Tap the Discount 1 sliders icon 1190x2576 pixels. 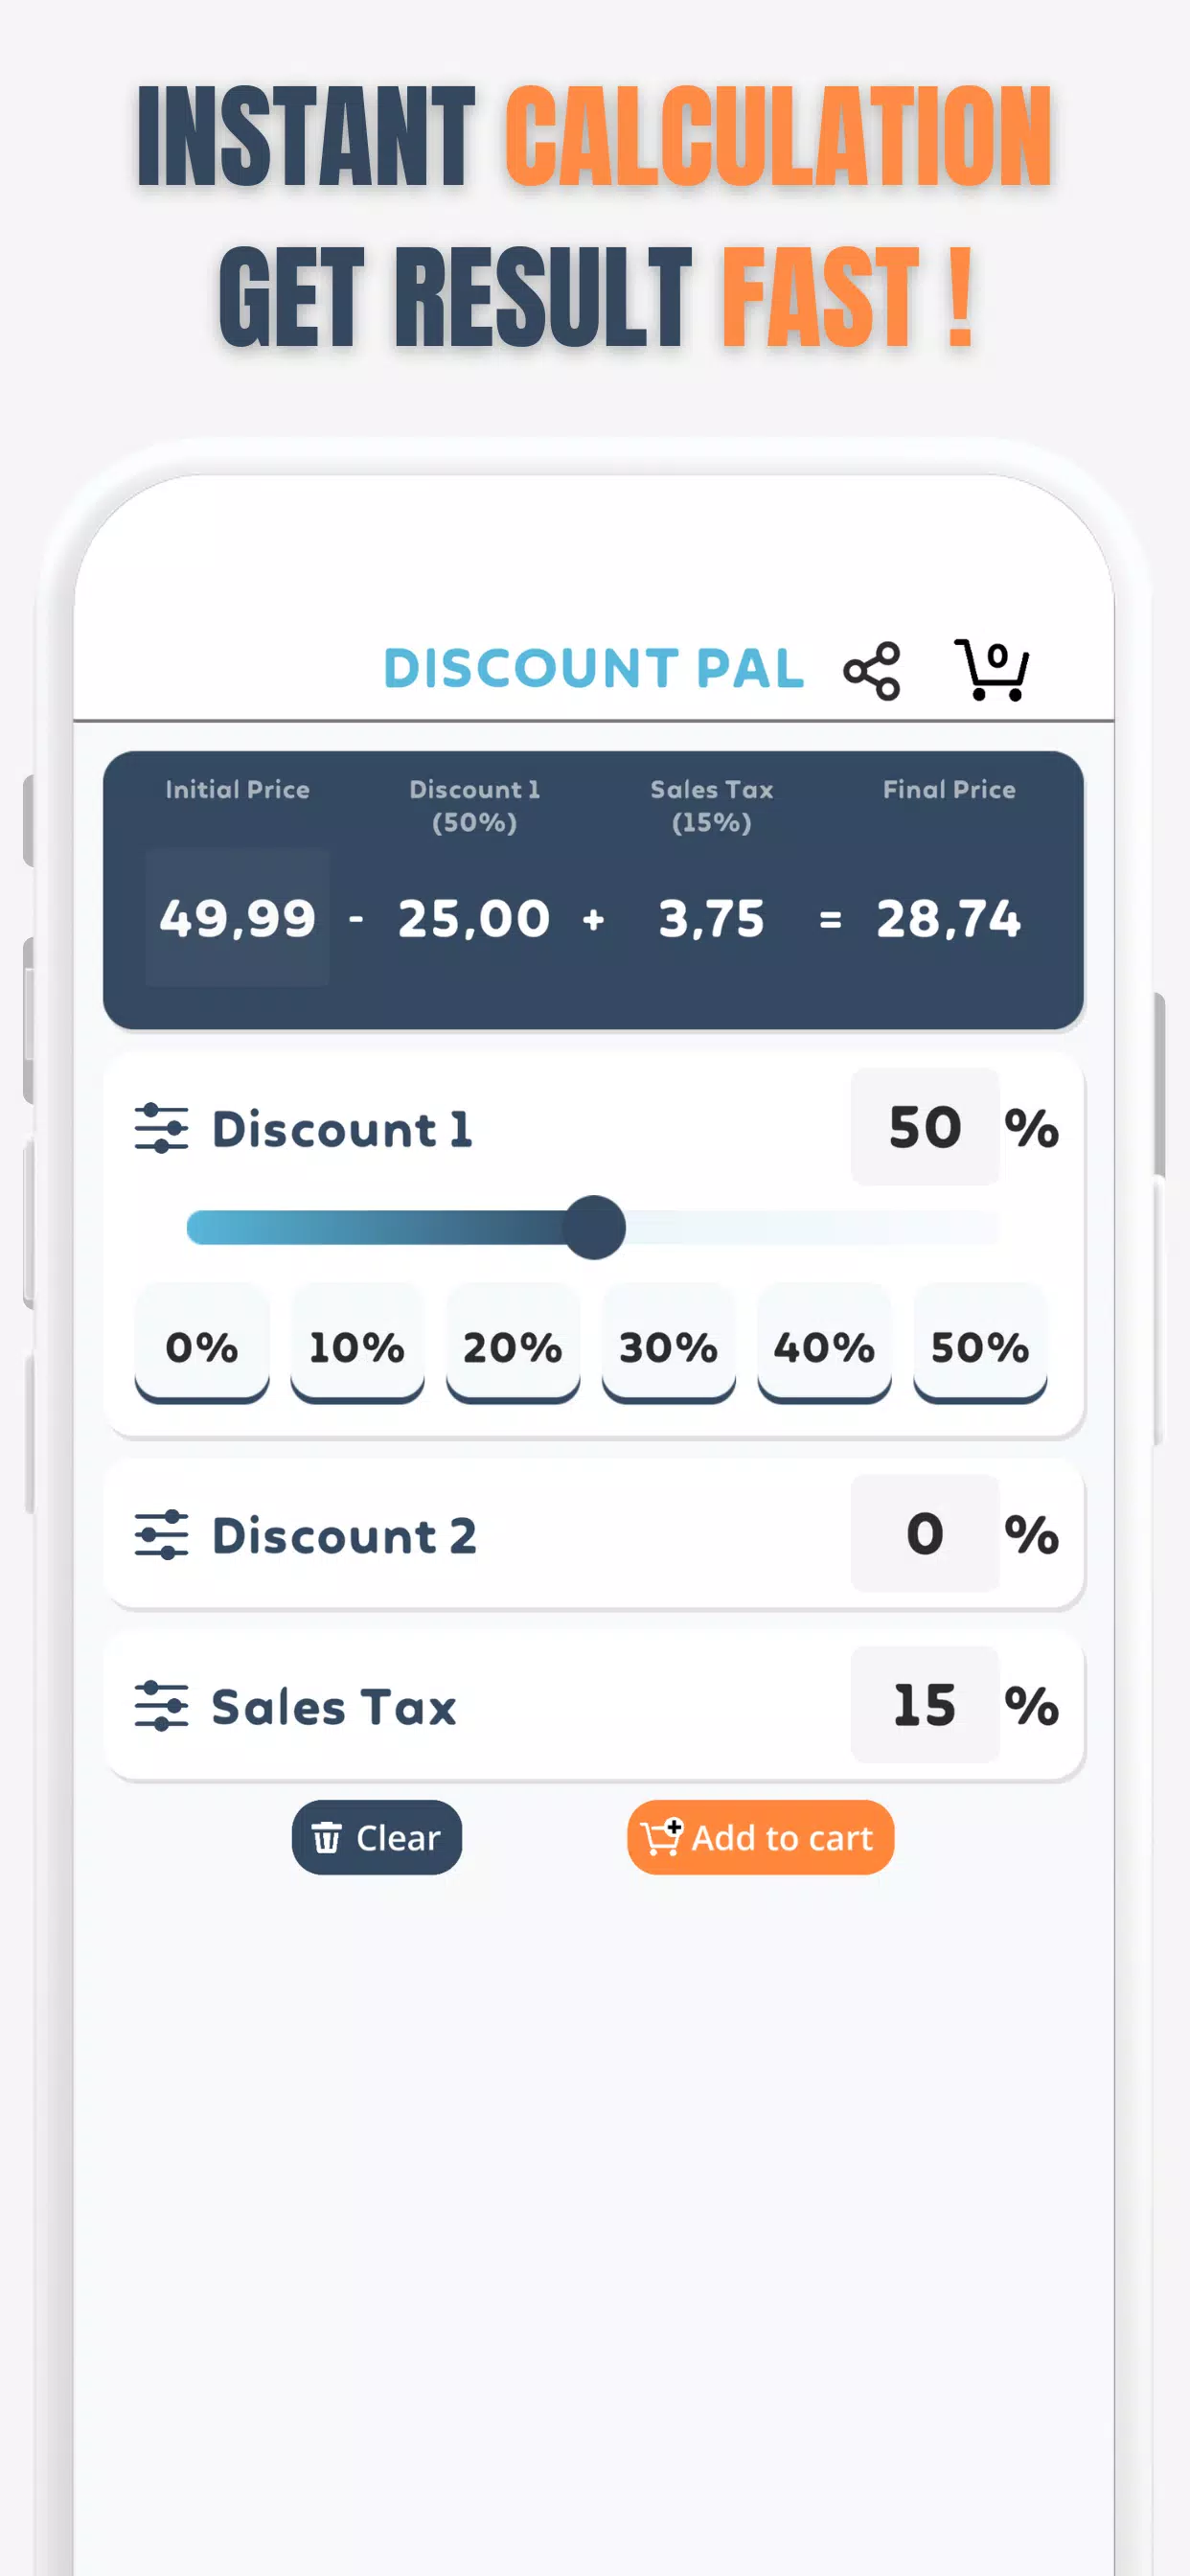tap(161, 1128)
